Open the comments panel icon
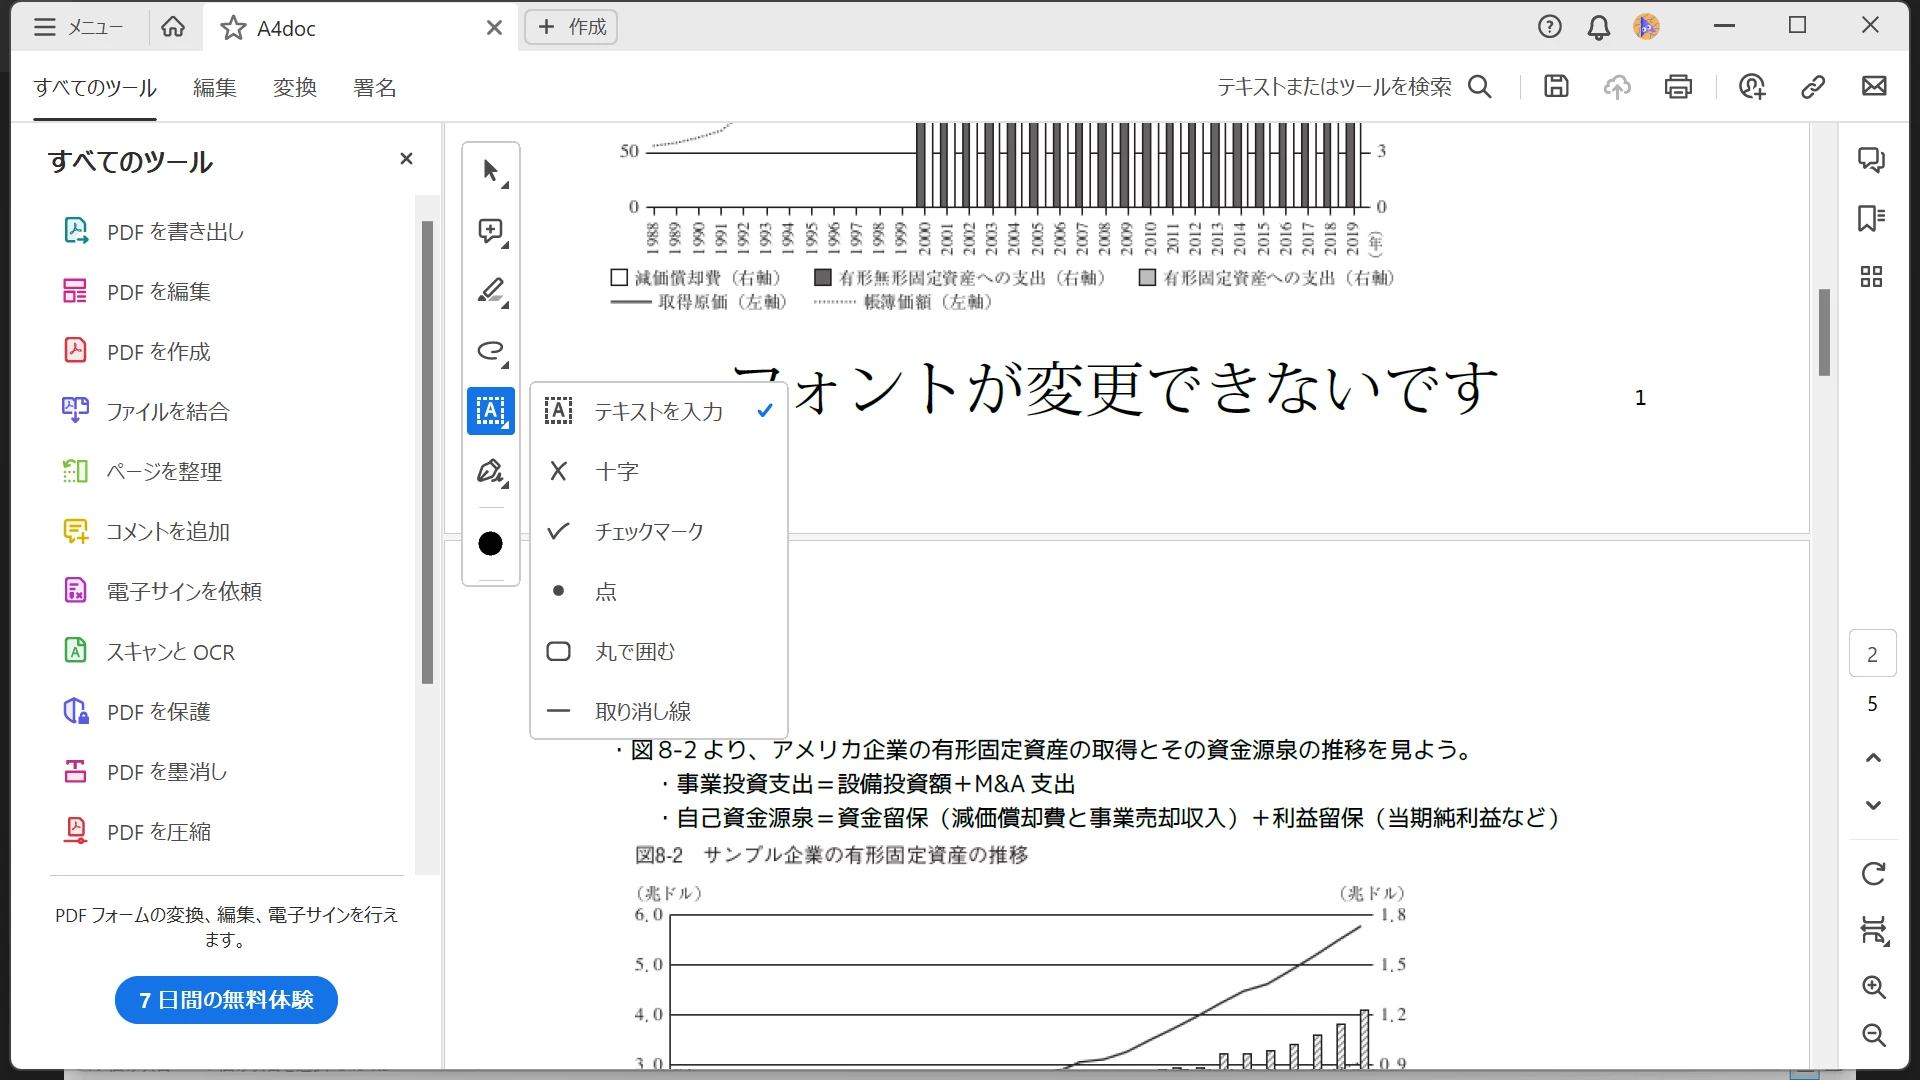Viewport: 1920px width, 1080px height. tap(1871, 160)
